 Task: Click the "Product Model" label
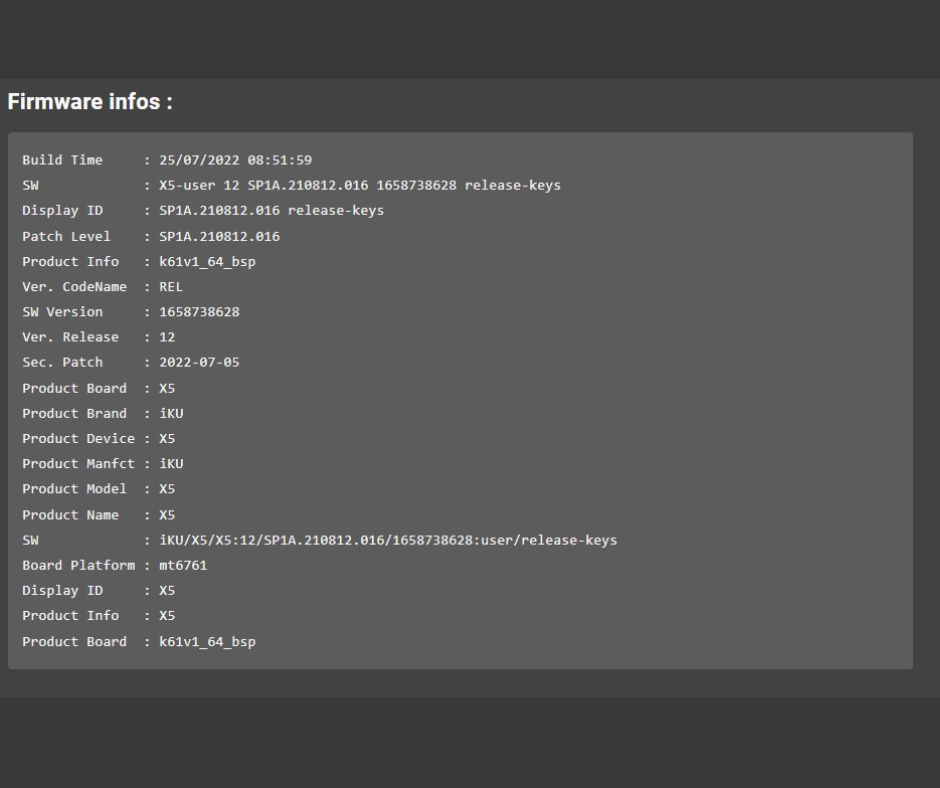74,489
